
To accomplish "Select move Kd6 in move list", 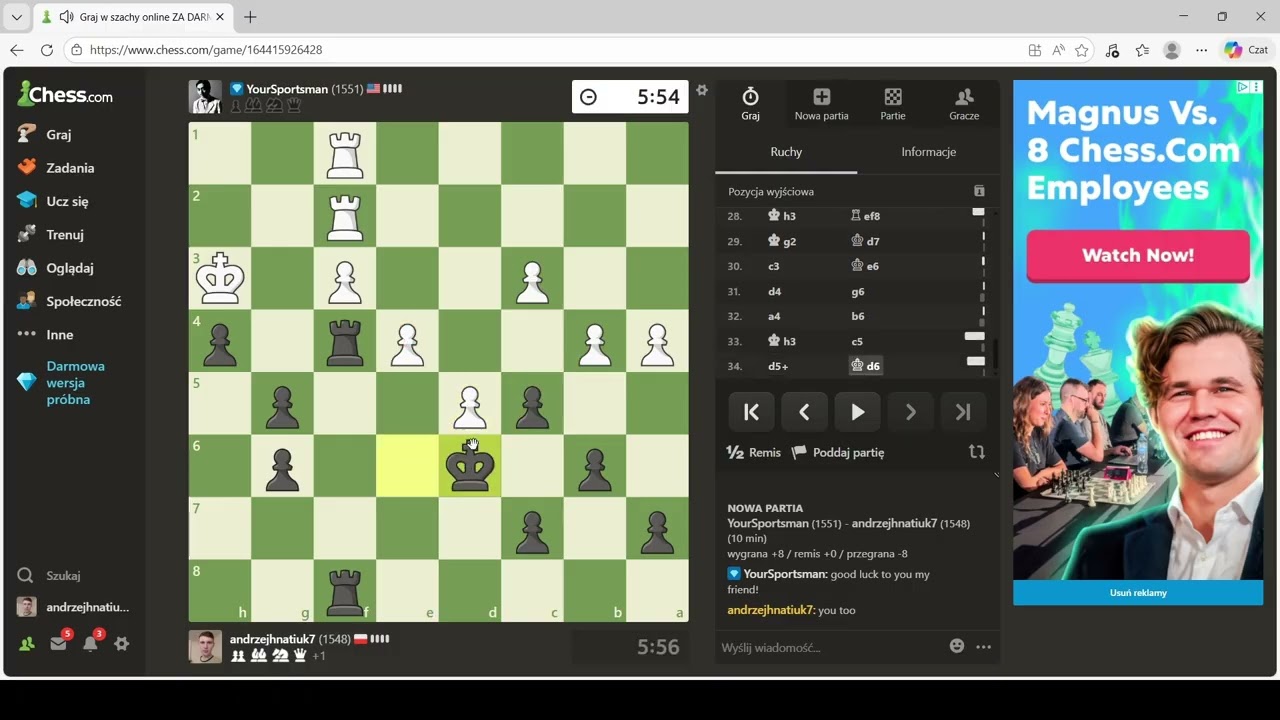I will click(x=865, y=366).
